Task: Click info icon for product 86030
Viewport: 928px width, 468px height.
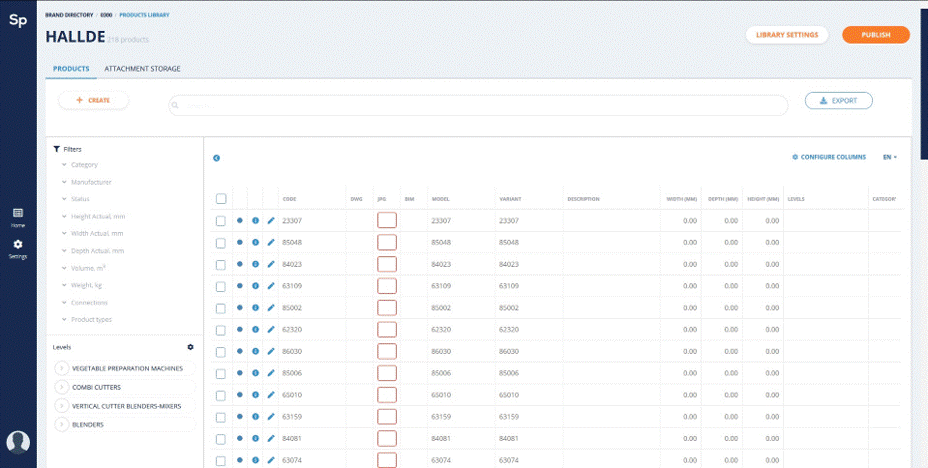Action: pos(255,351)
